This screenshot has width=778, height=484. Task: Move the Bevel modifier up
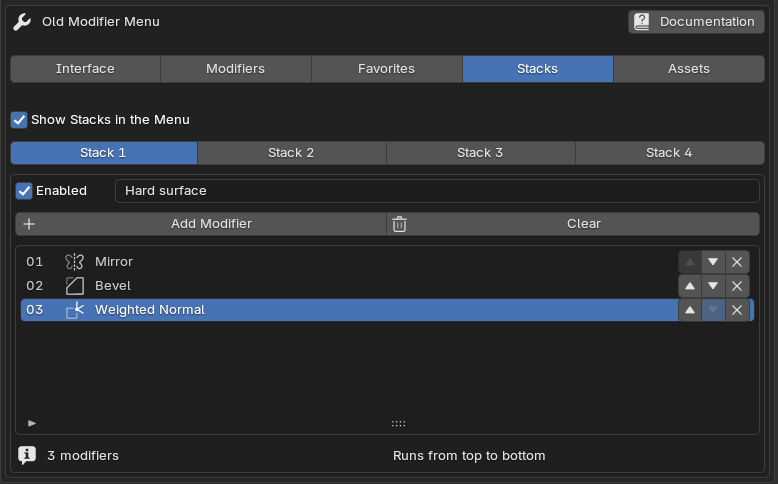(690, 285)
